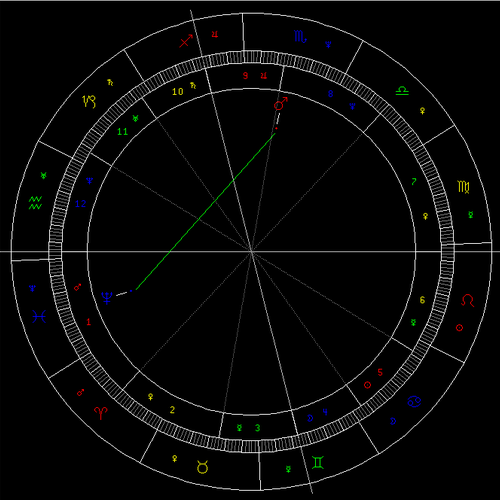Click the red Leo sign glyph

coord(467,300)
